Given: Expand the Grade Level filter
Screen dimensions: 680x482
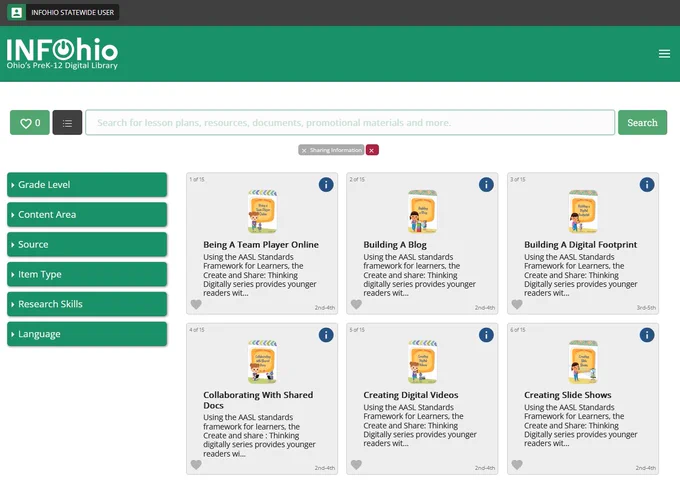Looking at the screenshot, I should (87, 185).
